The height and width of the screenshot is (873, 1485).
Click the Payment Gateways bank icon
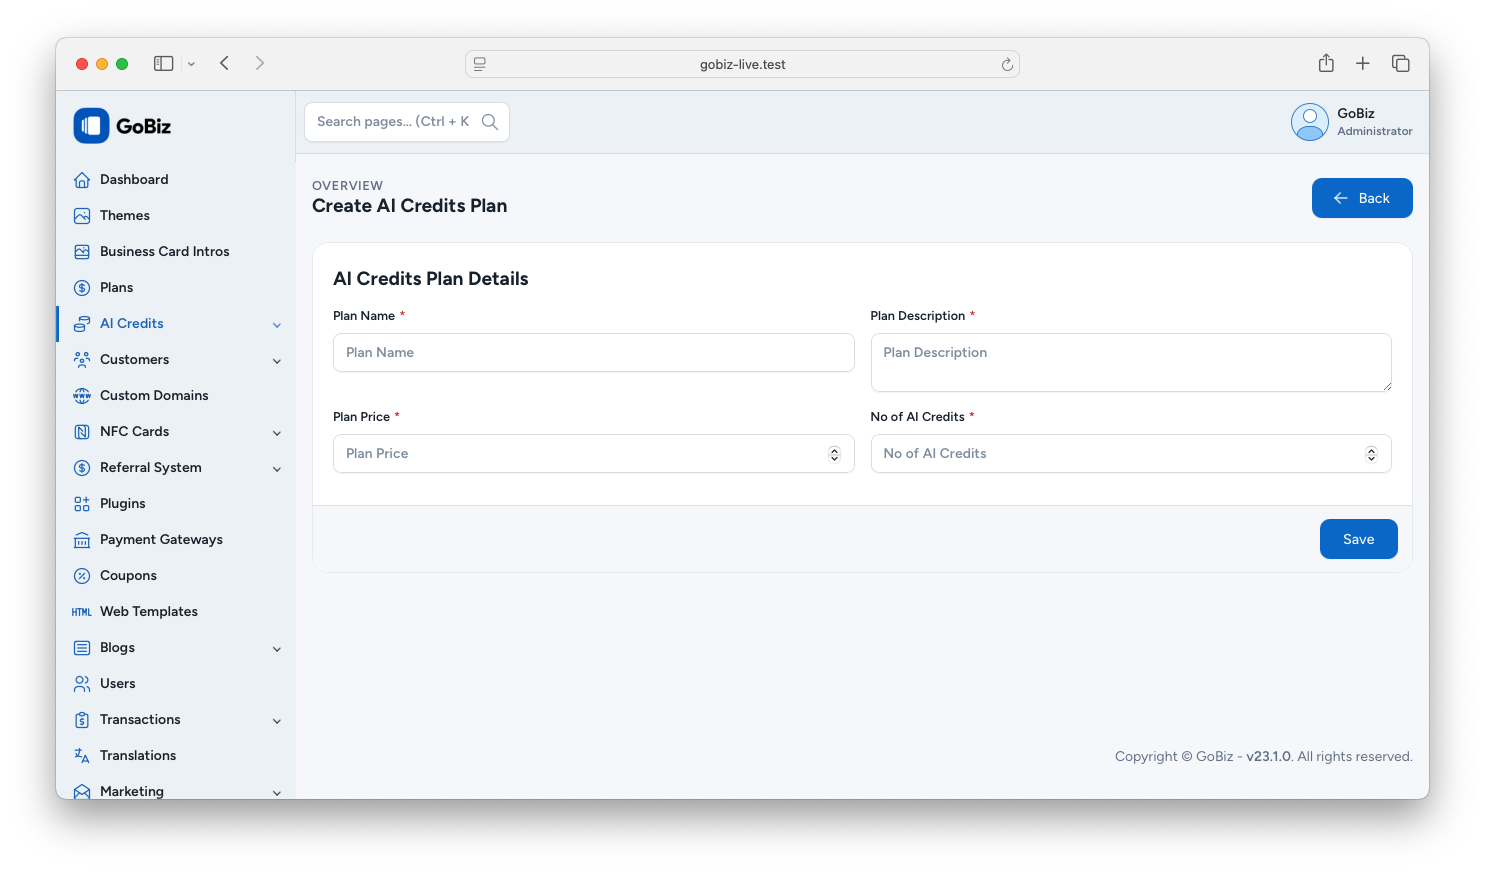pos(82,540)
